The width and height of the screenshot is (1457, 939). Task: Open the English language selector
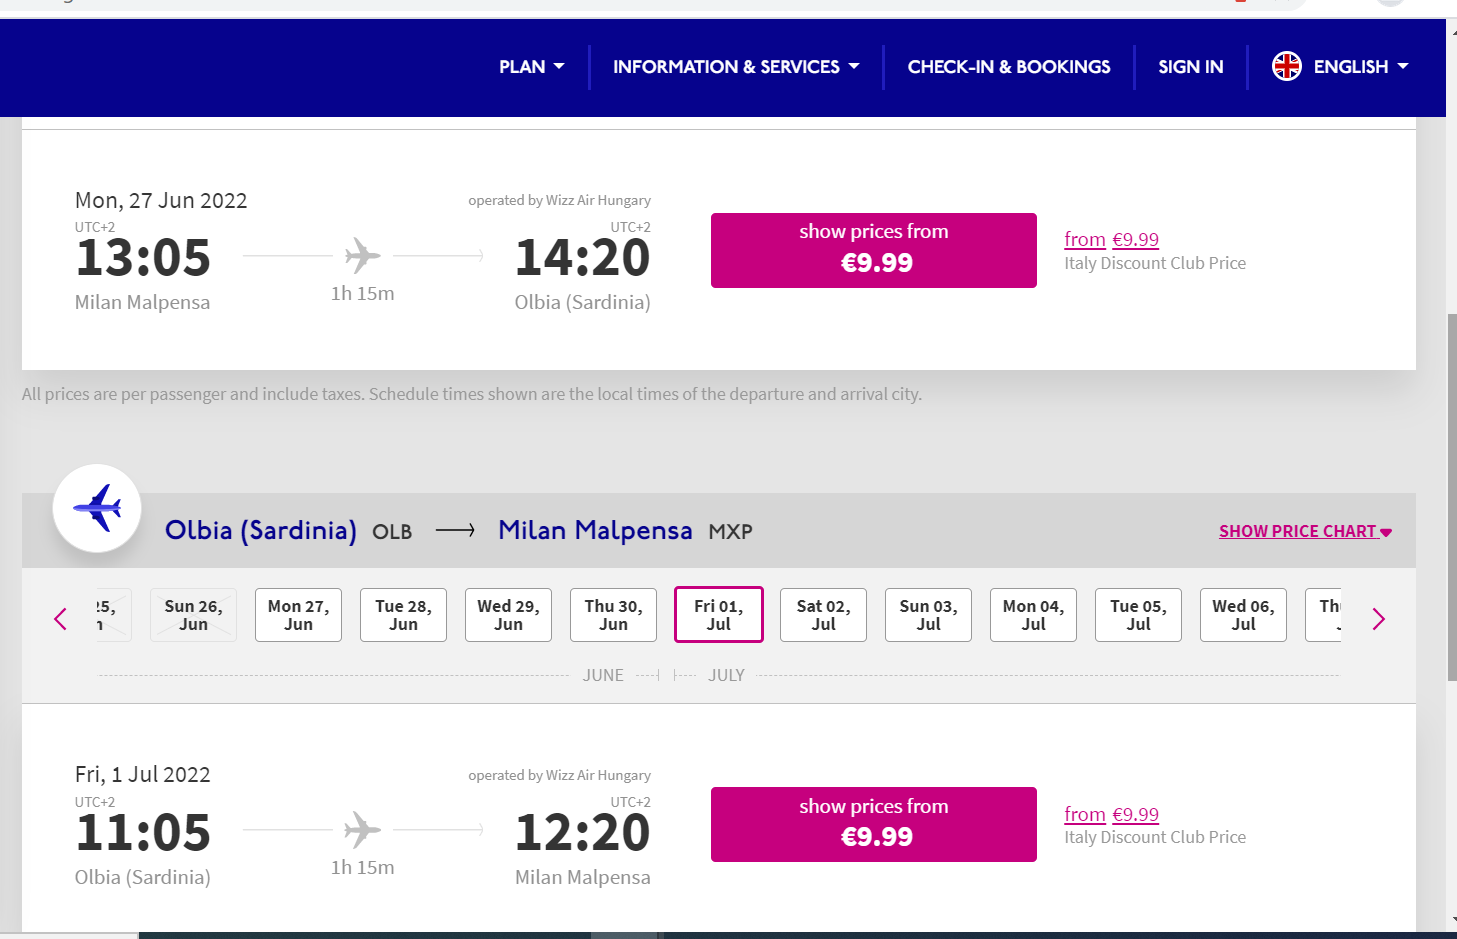pyautogui.click(x=1340, y=67)
